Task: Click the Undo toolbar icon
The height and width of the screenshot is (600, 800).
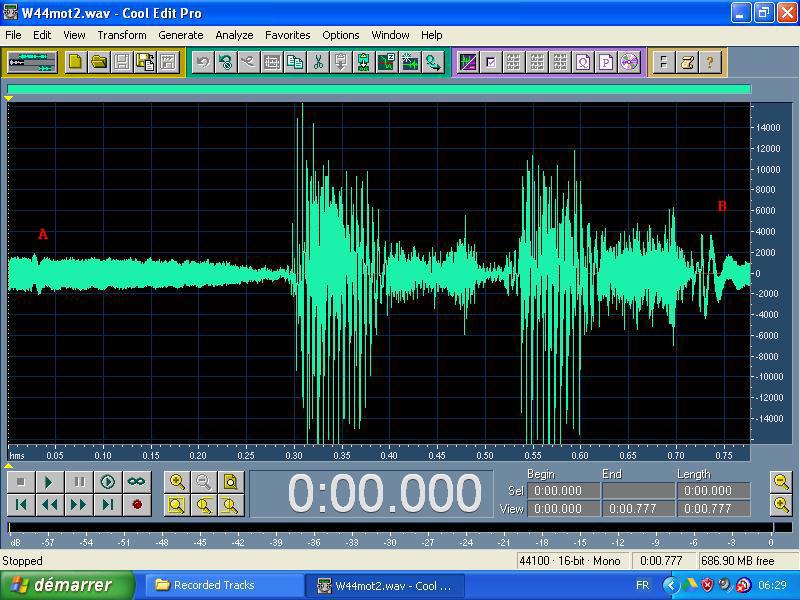Action: coord(203,62)
